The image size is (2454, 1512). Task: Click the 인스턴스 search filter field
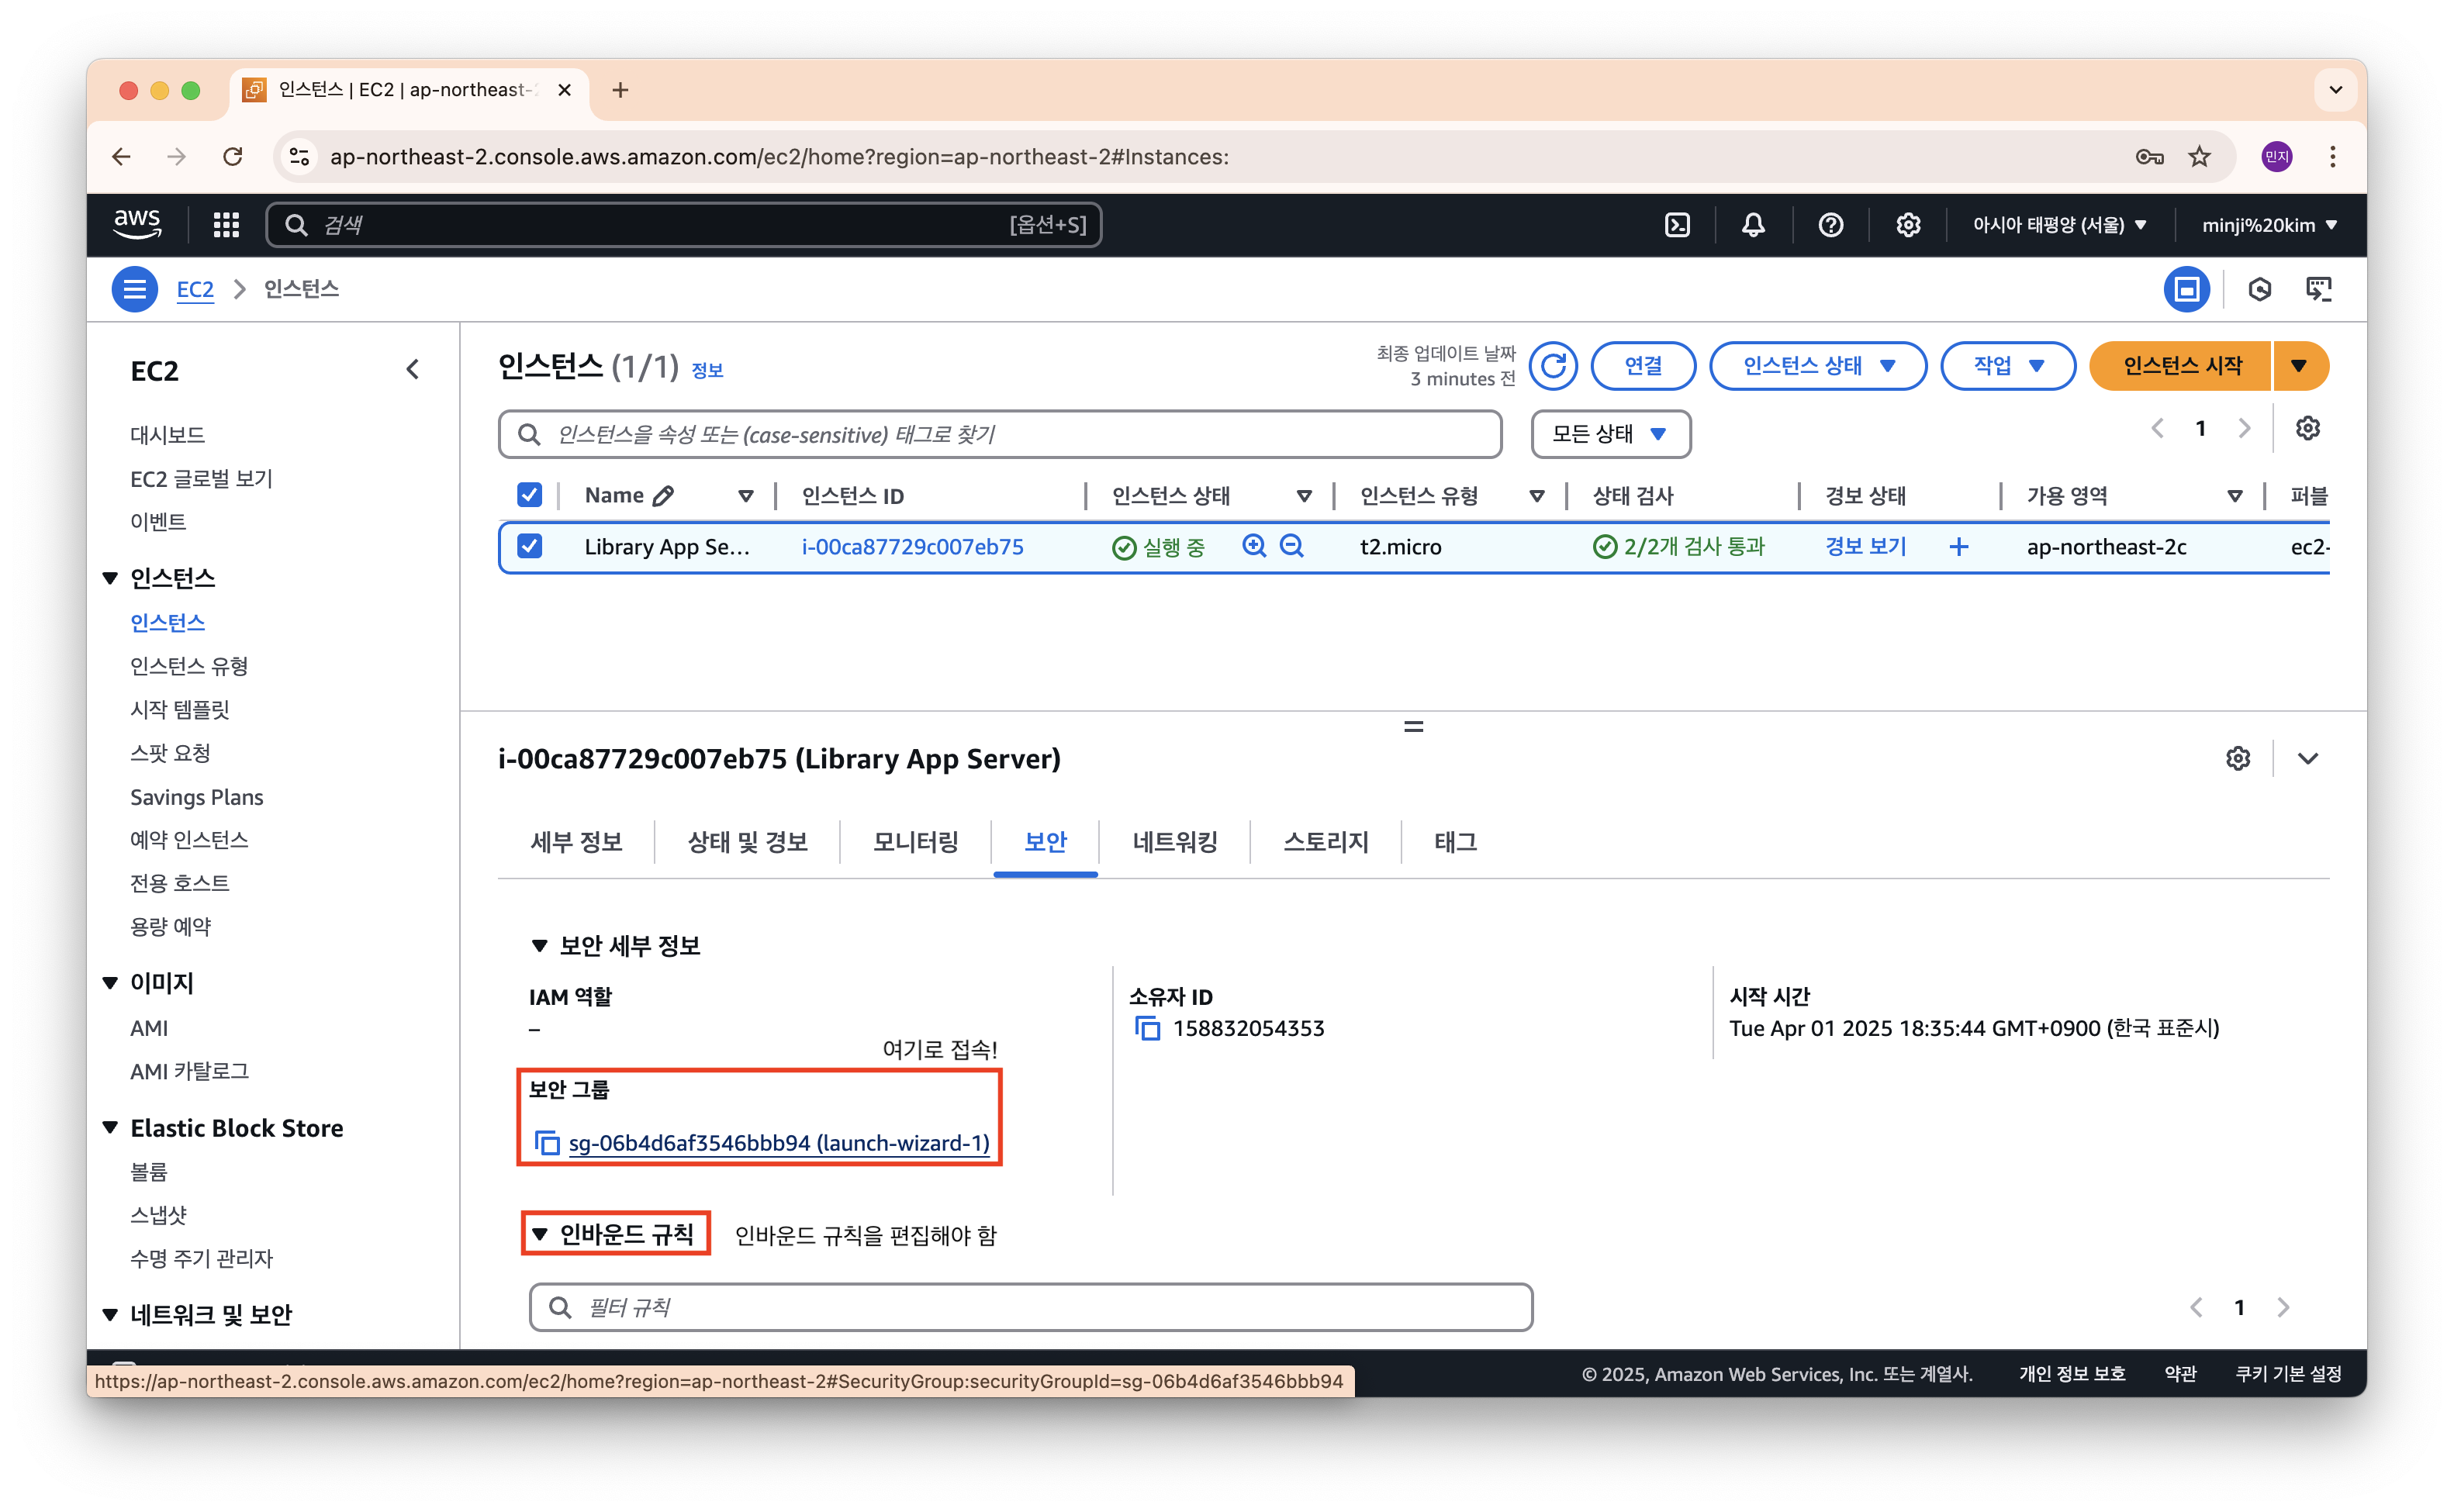[x=1000, y=434]
